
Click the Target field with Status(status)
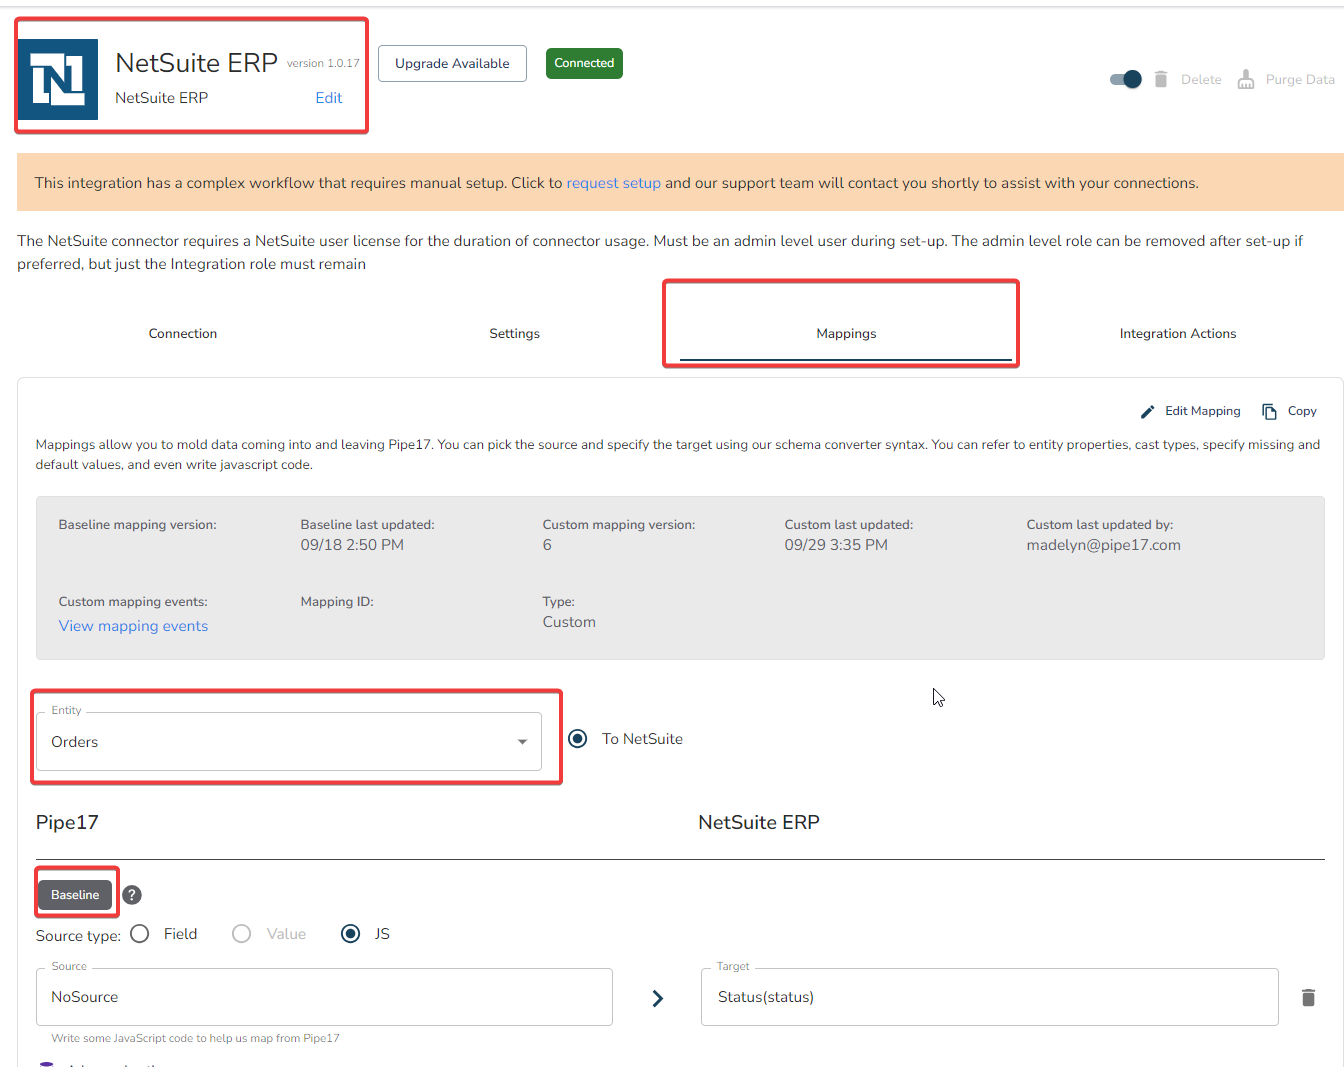pos(990,997)
